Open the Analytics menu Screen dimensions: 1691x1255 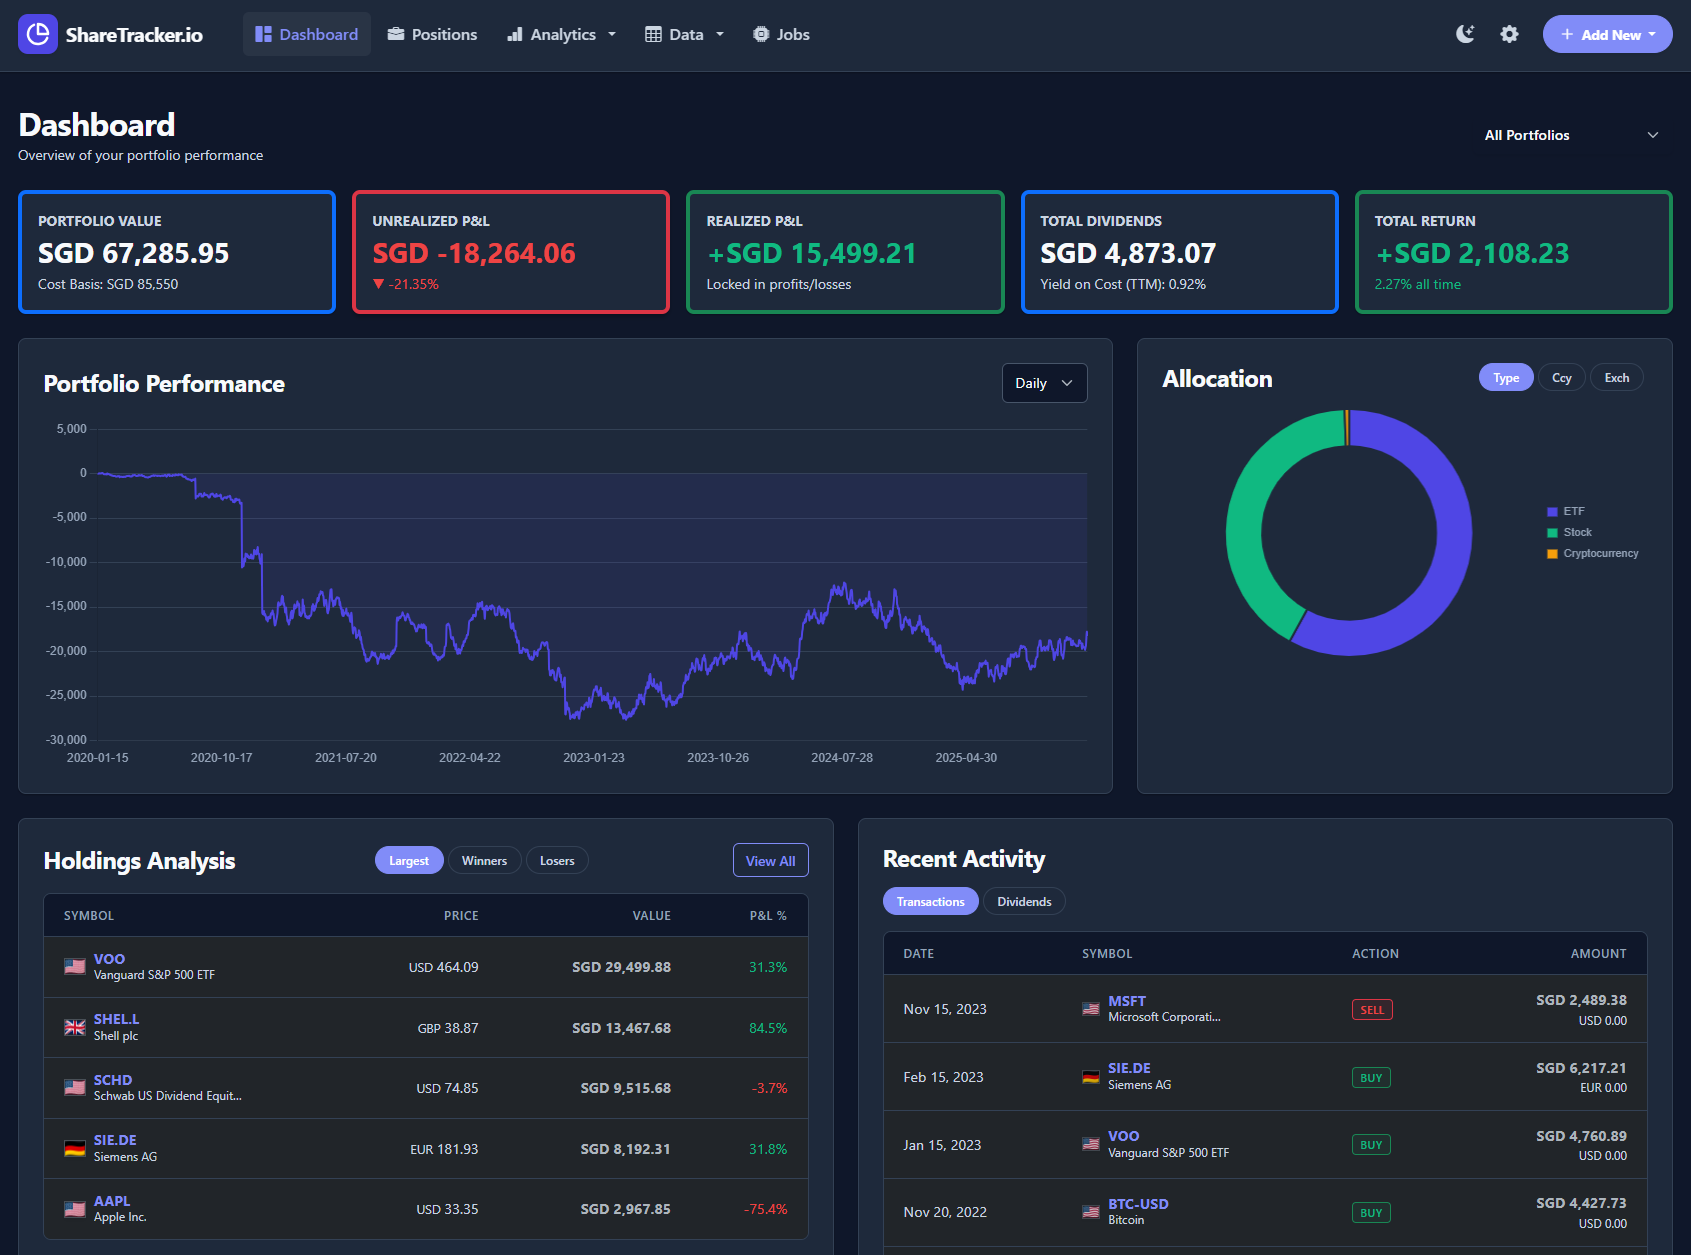(x=561, y=33)
